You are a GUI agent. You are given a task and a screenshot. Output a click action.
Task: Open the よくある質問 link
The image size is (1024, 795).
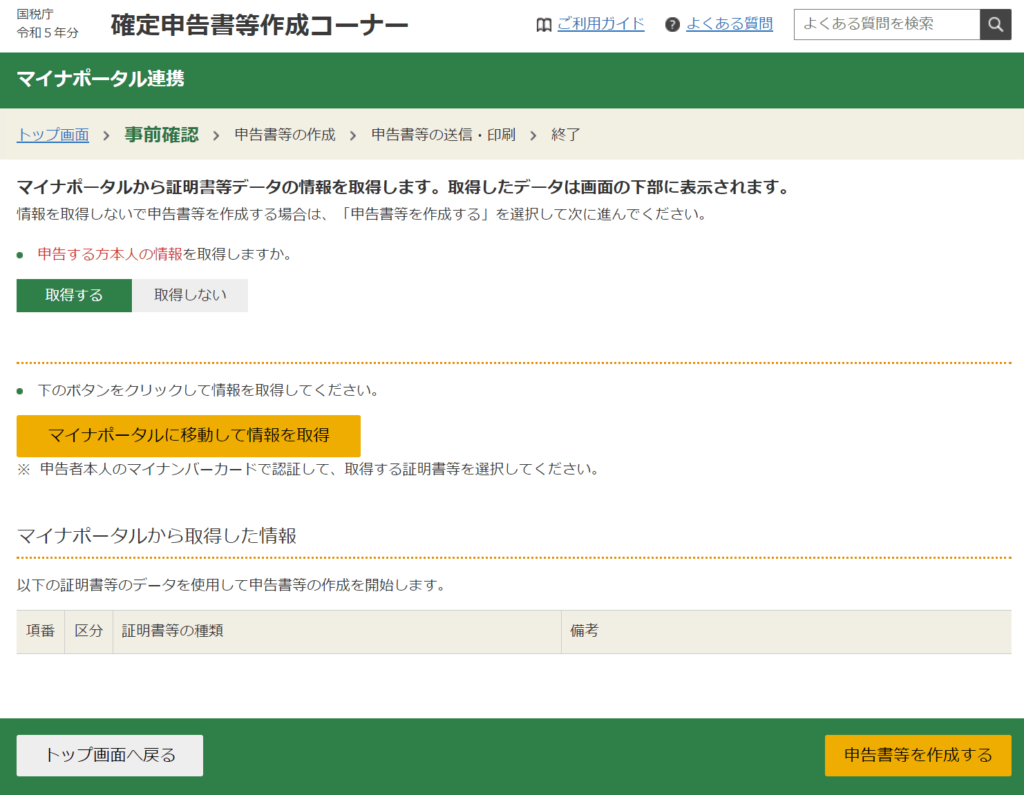[729, 24]
